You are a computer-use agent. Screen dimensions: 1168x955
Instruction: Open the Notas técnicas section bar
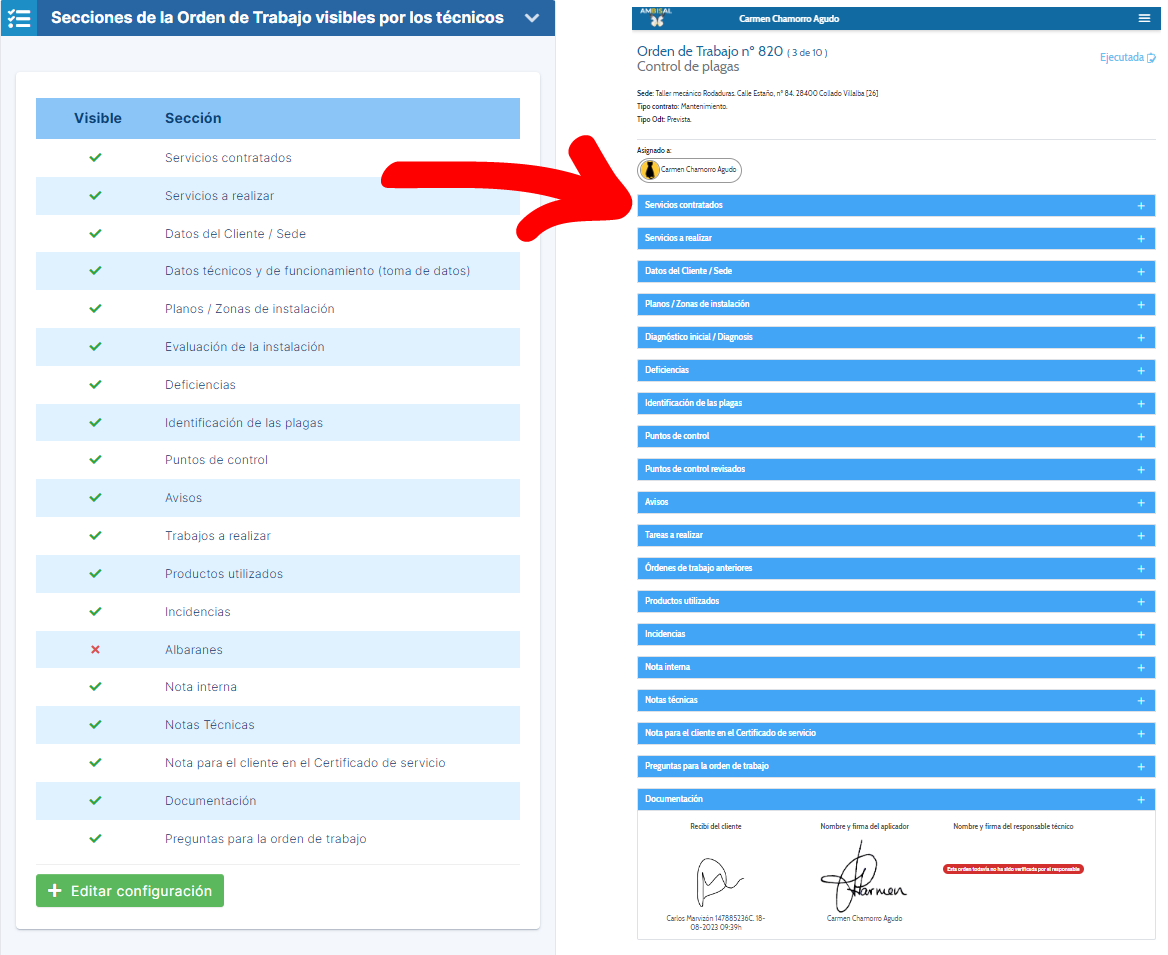(895, 700)
